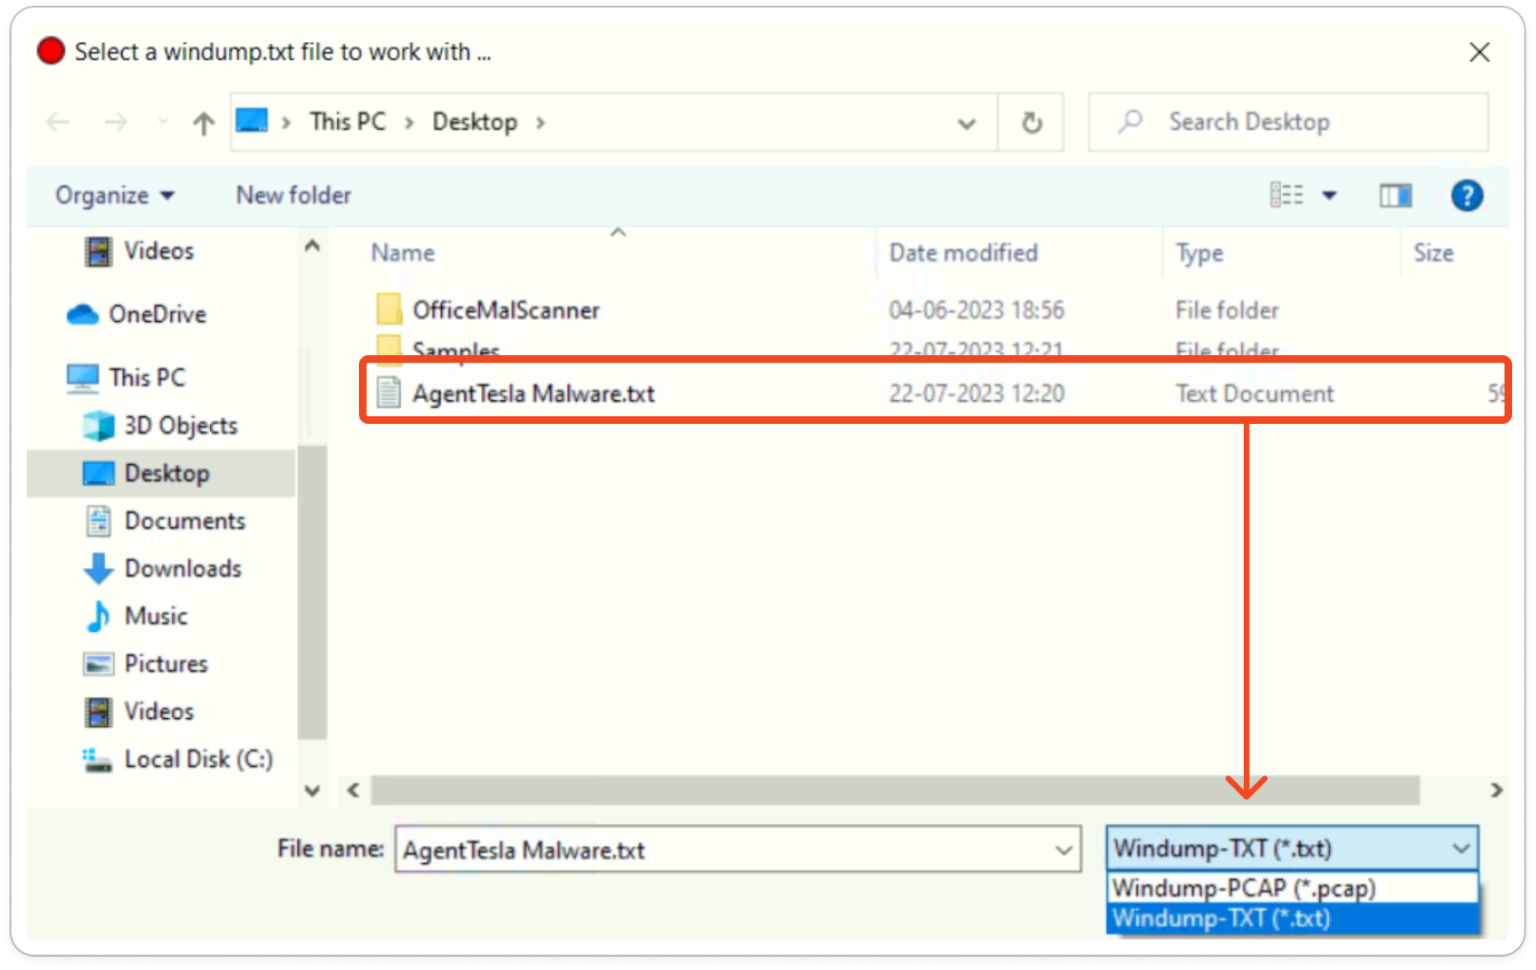This screenshot has height=970, width=1536.
Task: Click the New folder button
Action: tap(293, 196)
